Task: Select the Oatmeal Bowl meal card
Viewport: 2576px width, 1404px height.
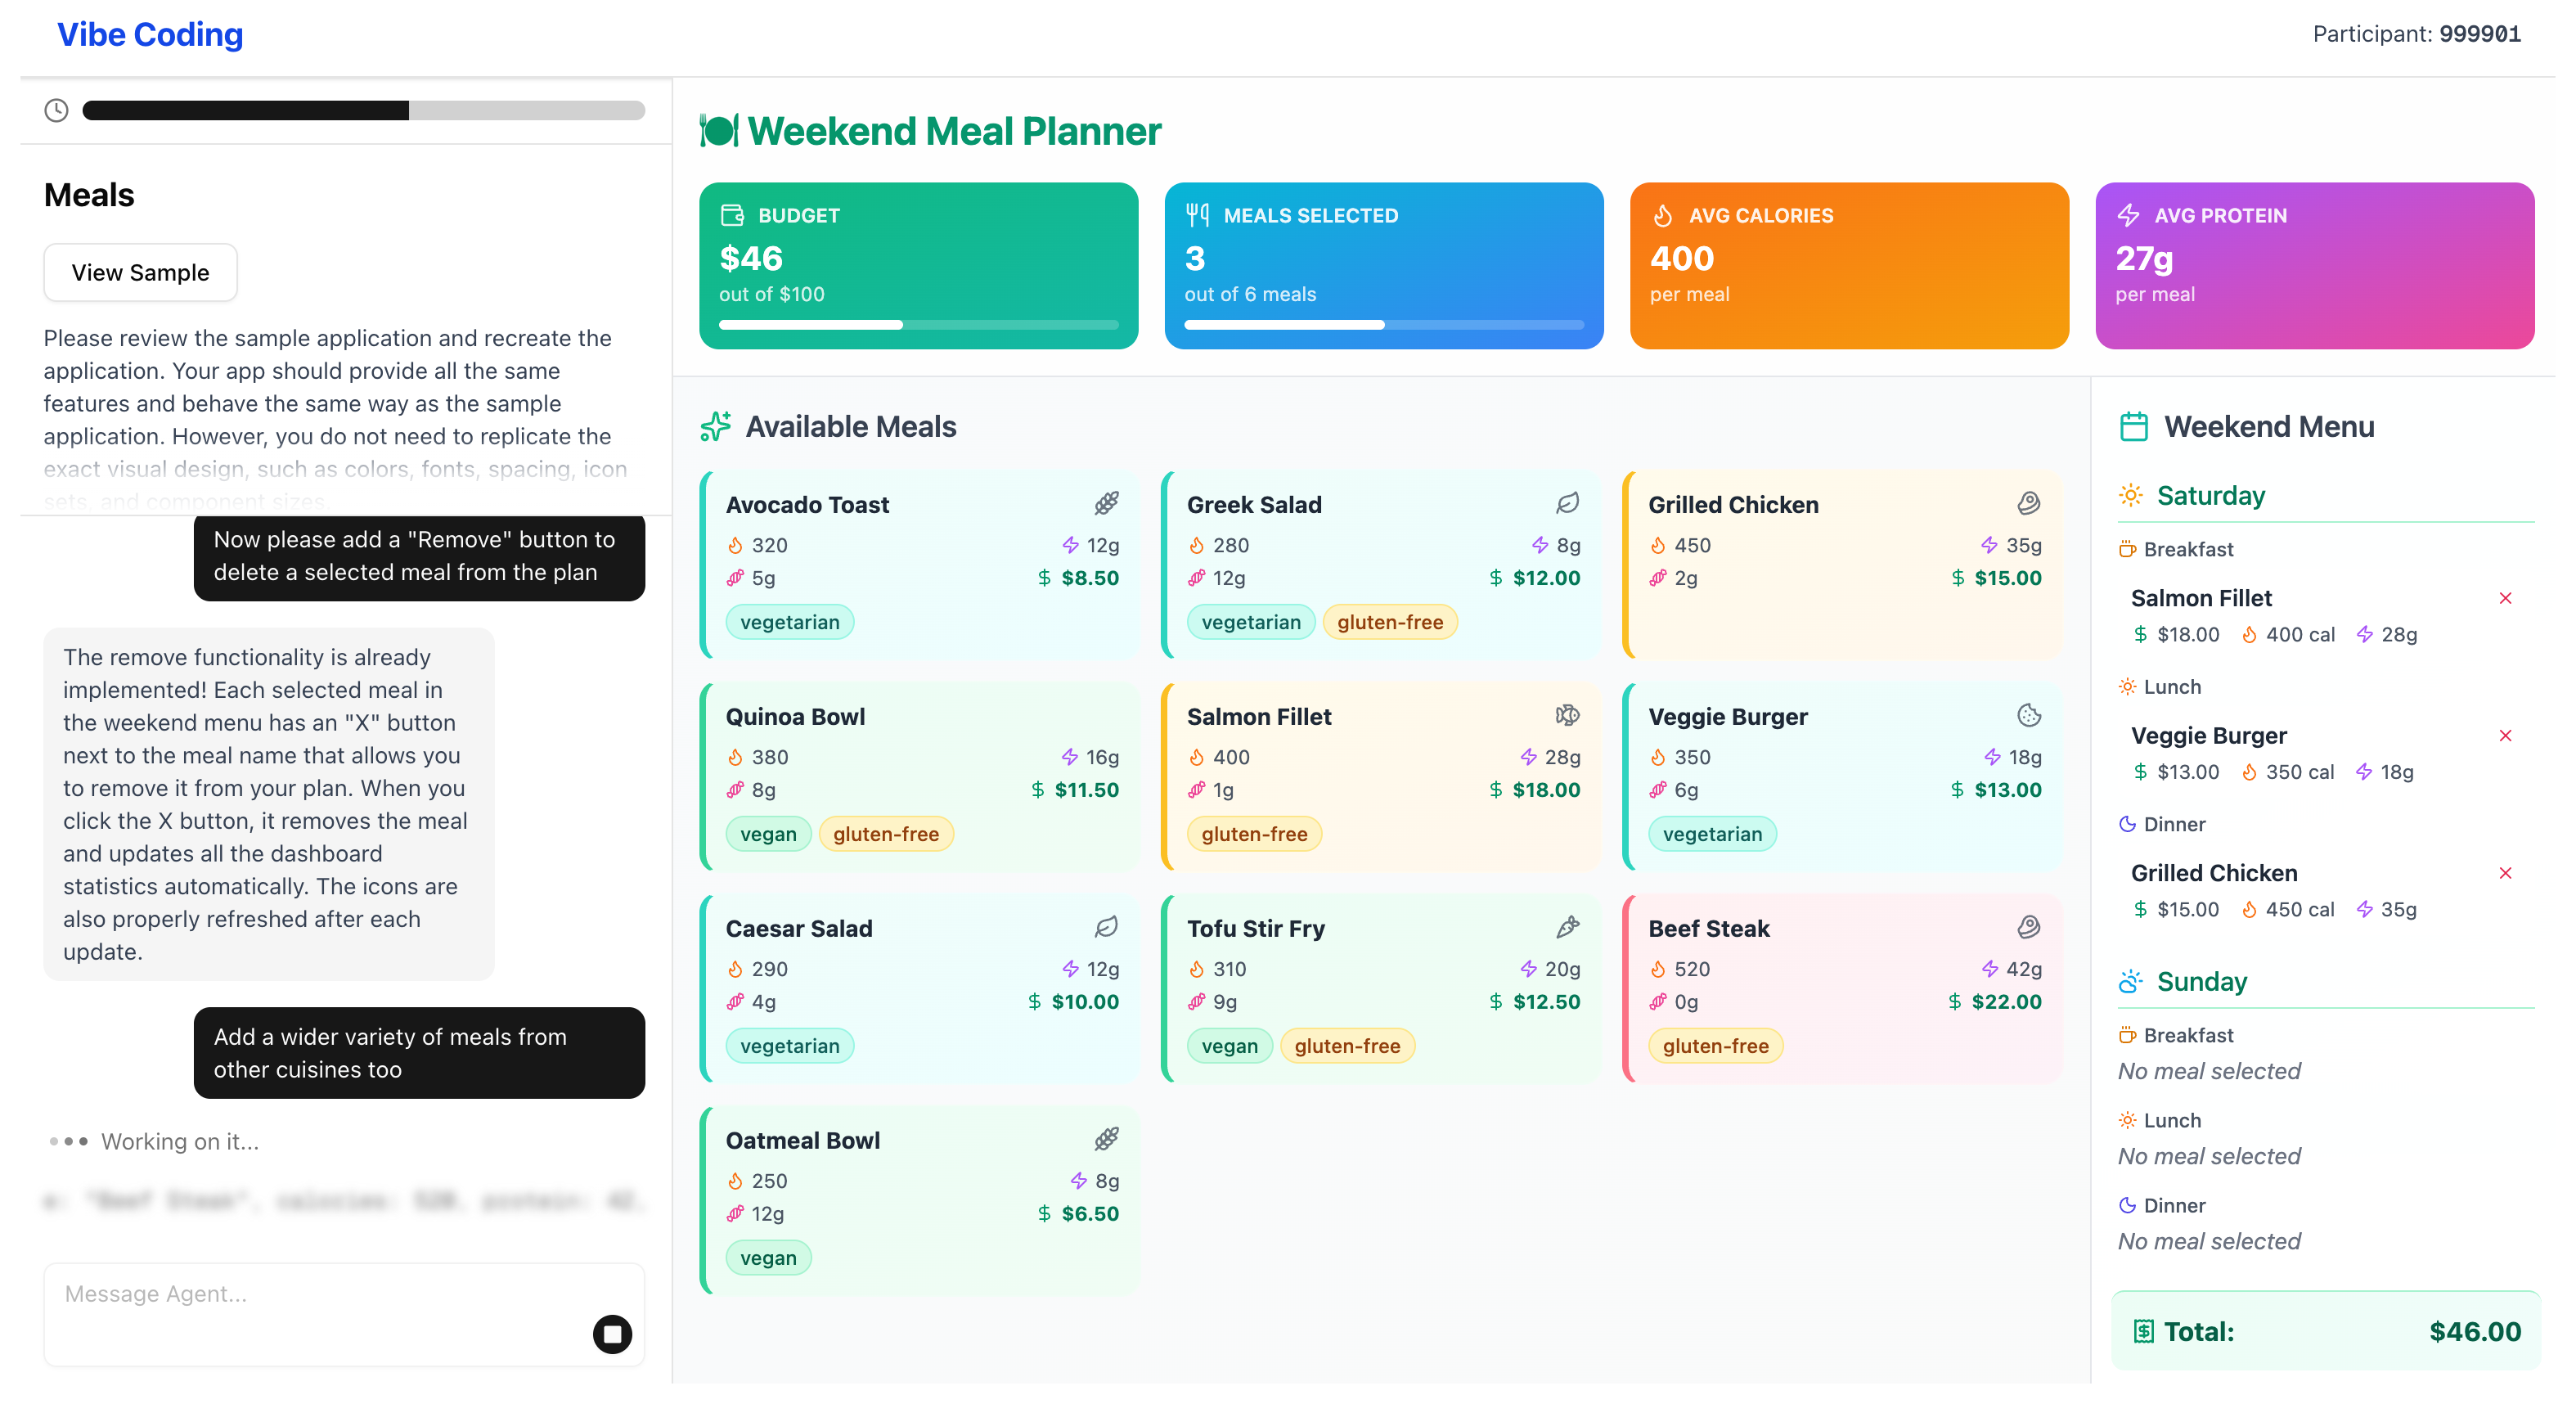Action: coord(919,1201)
